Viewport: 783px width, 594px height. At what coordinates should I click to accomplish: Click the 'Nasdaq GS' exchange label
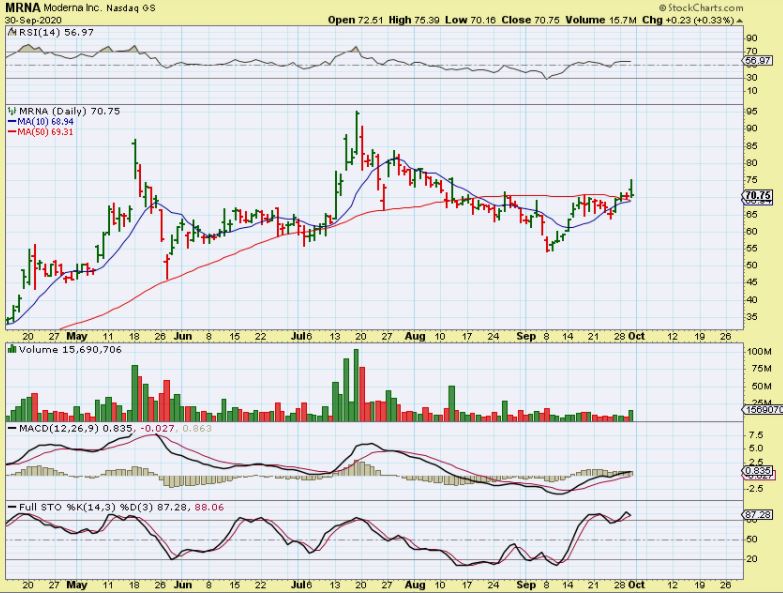(131, 8)
